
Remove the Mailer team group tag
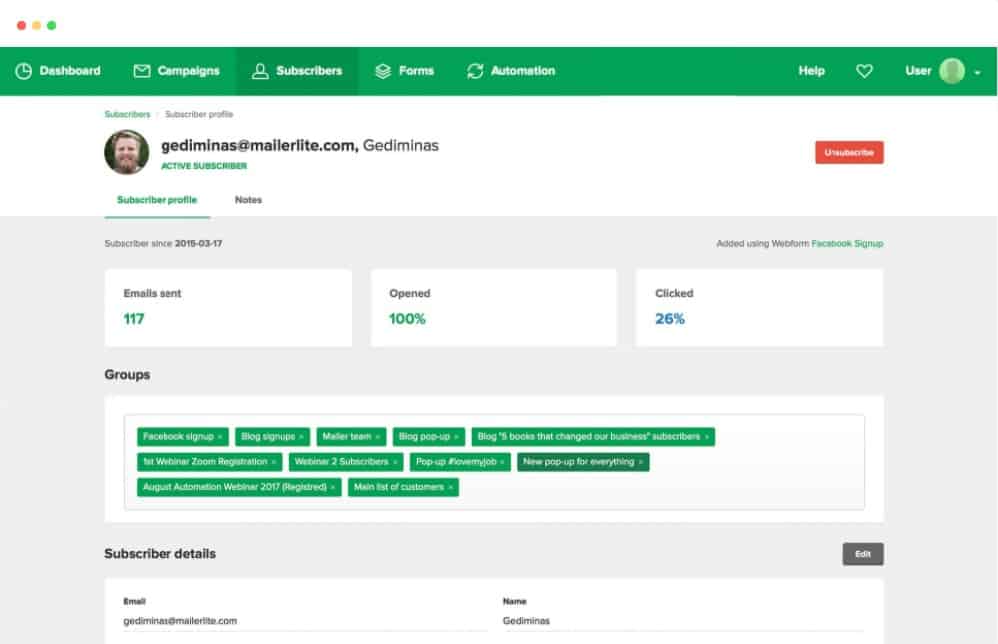(377, 437)
